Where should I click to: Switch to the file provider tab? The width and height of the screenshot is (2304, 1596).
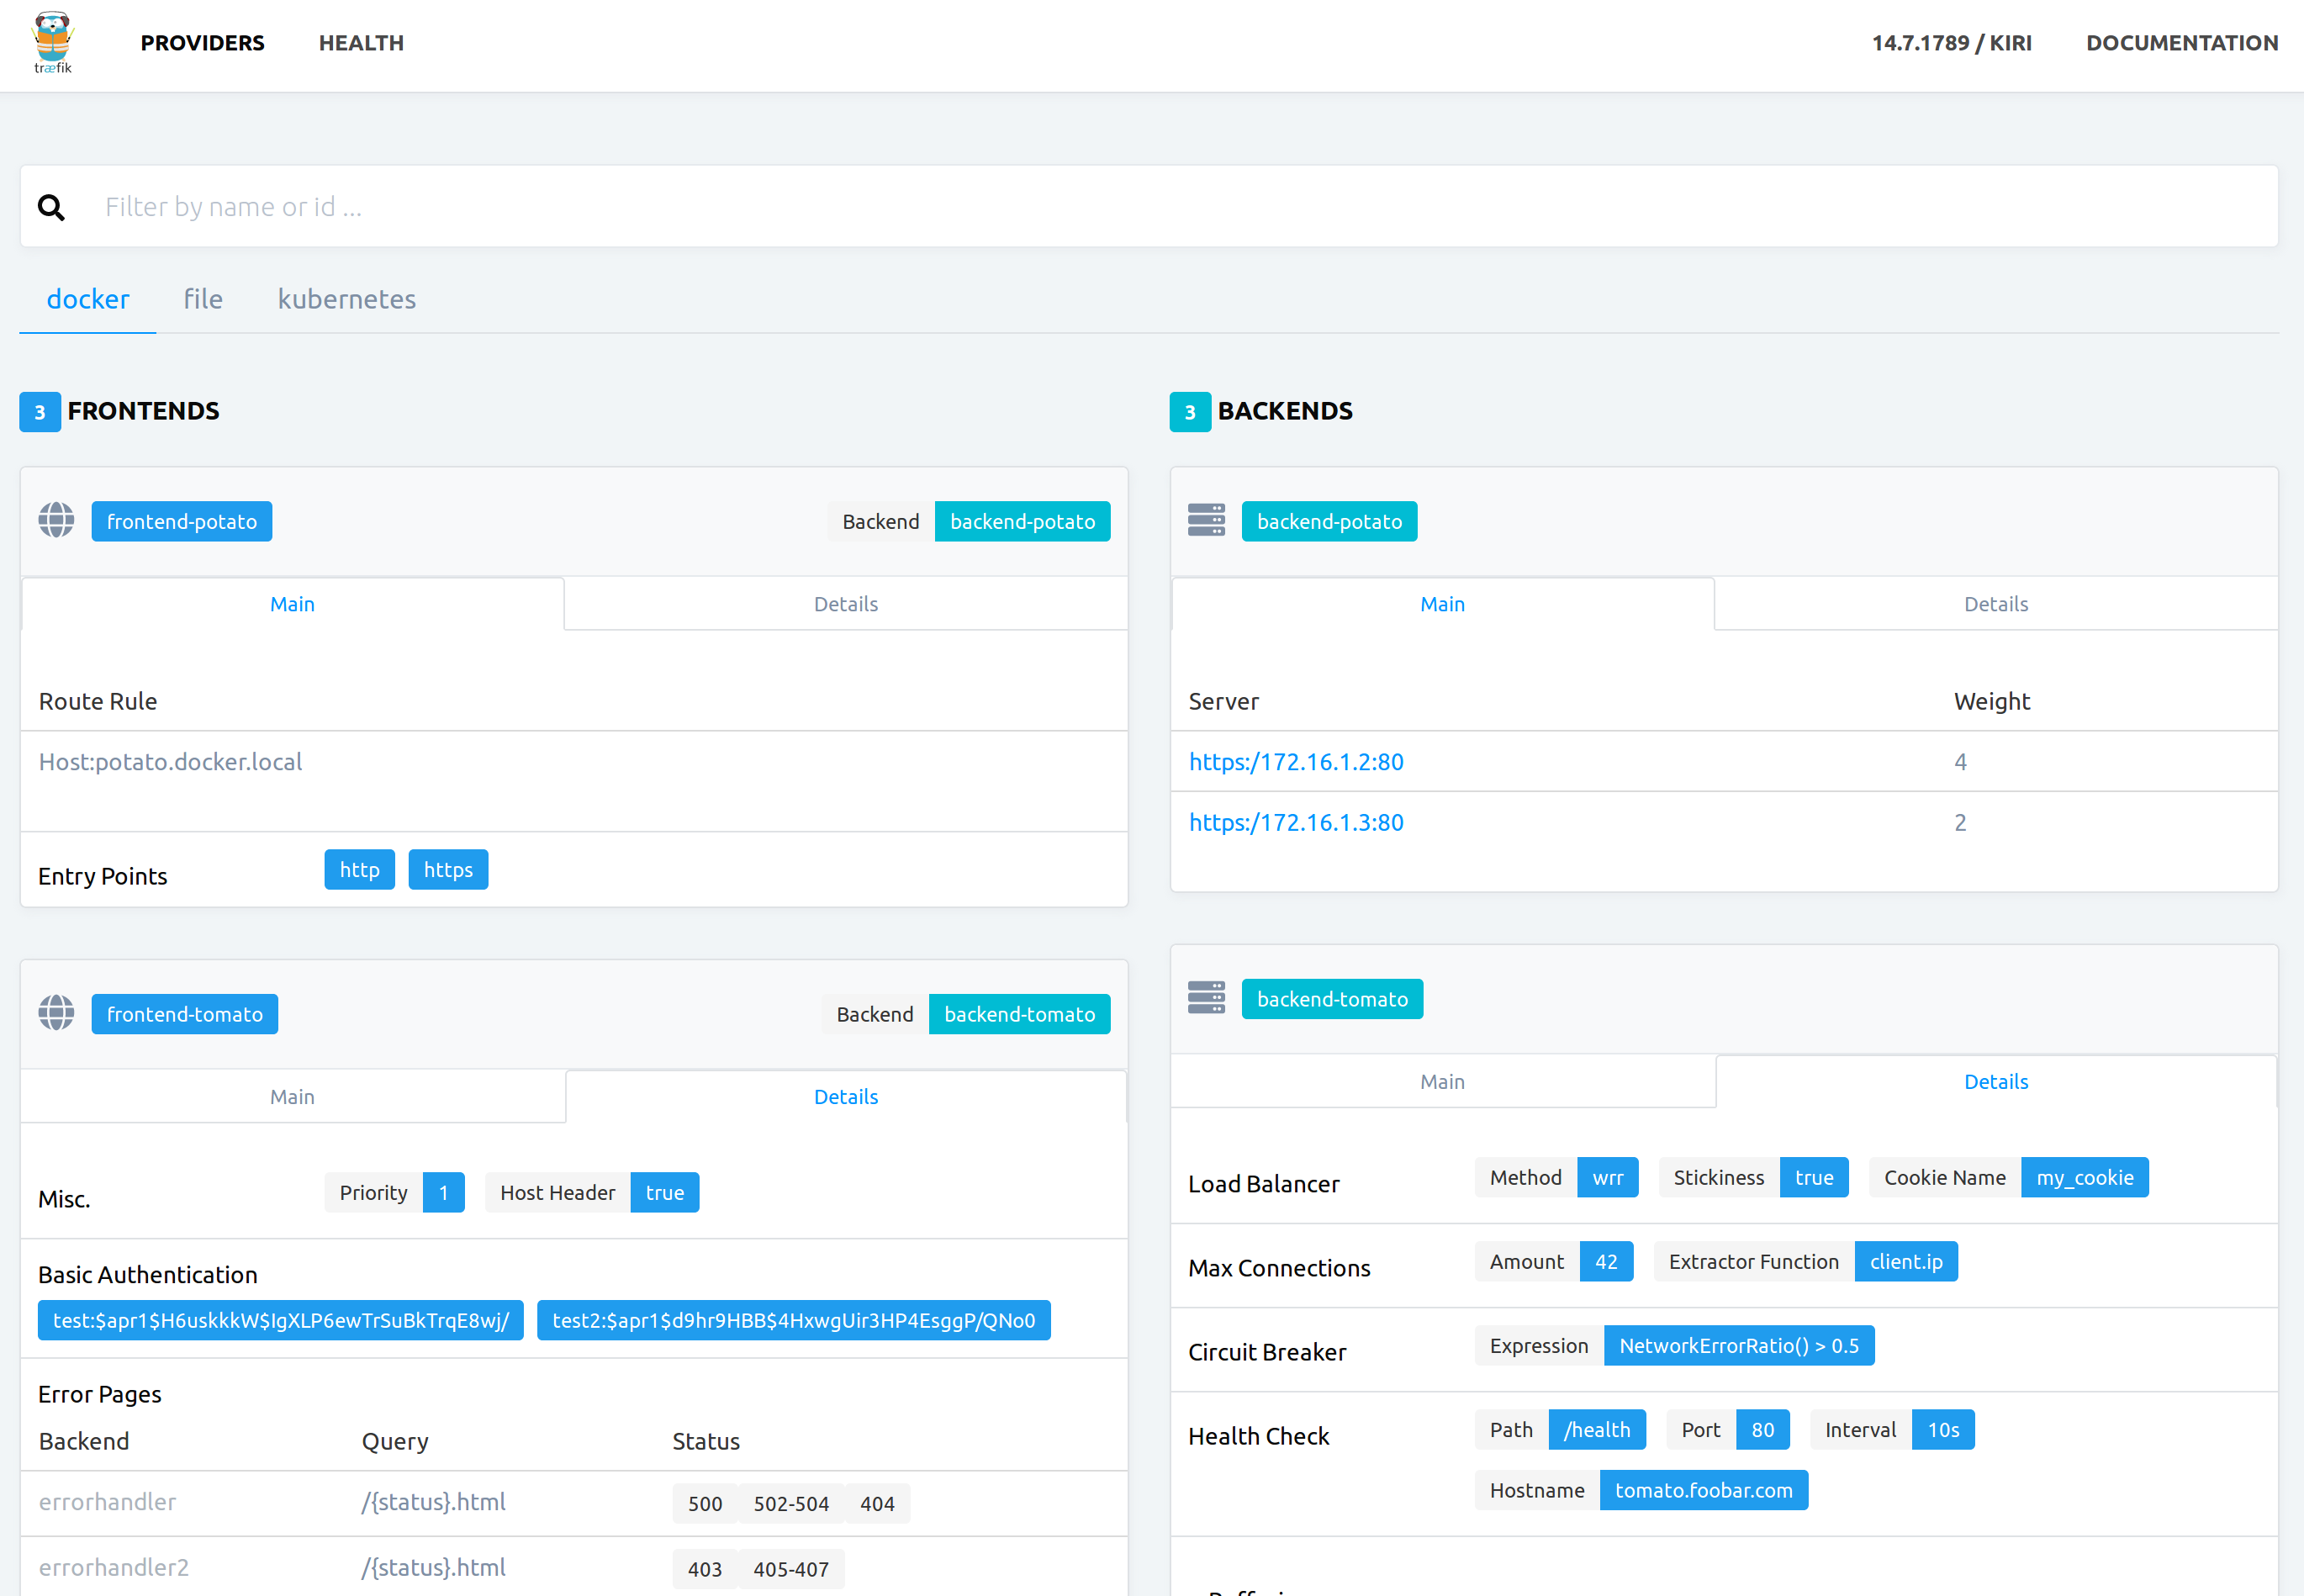[202, 298]
